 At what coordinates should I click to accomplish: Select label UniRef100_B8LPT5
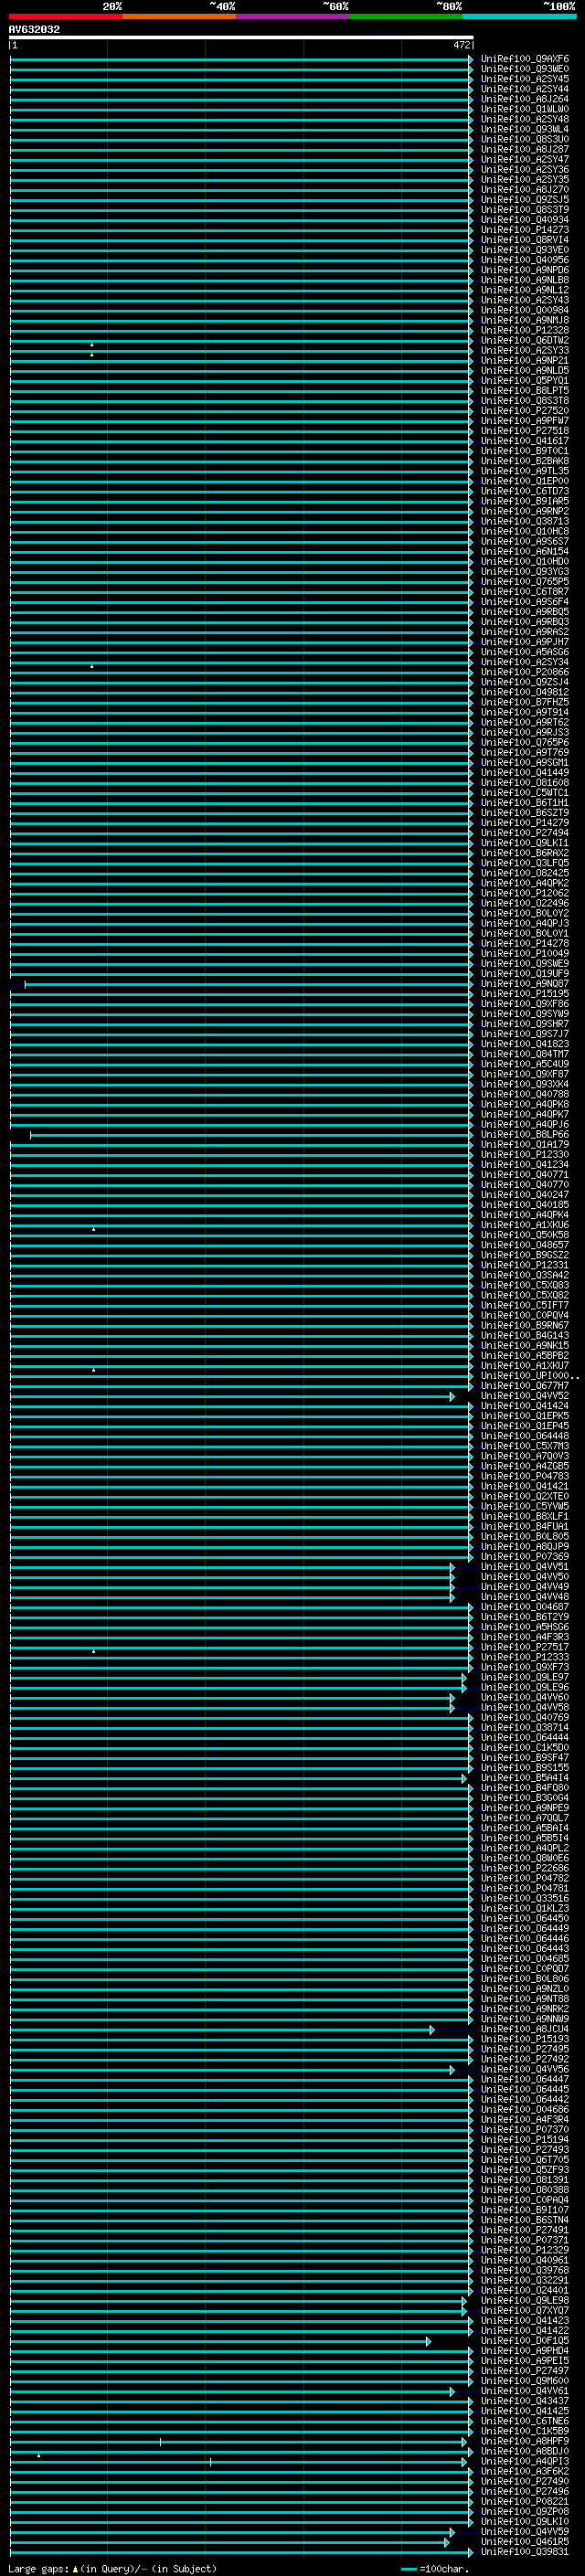click(524, 391)
